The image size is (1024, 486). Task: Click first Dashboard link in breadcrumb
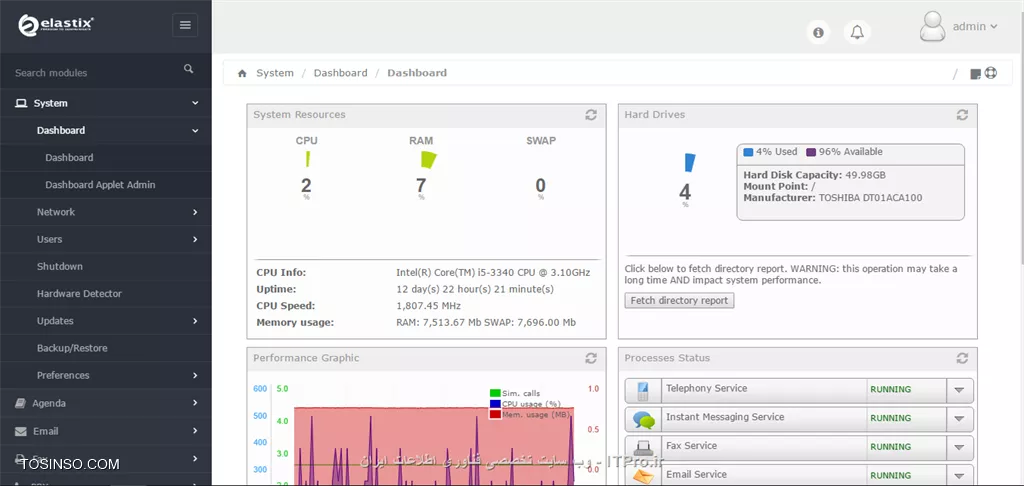tap(340, 73)
